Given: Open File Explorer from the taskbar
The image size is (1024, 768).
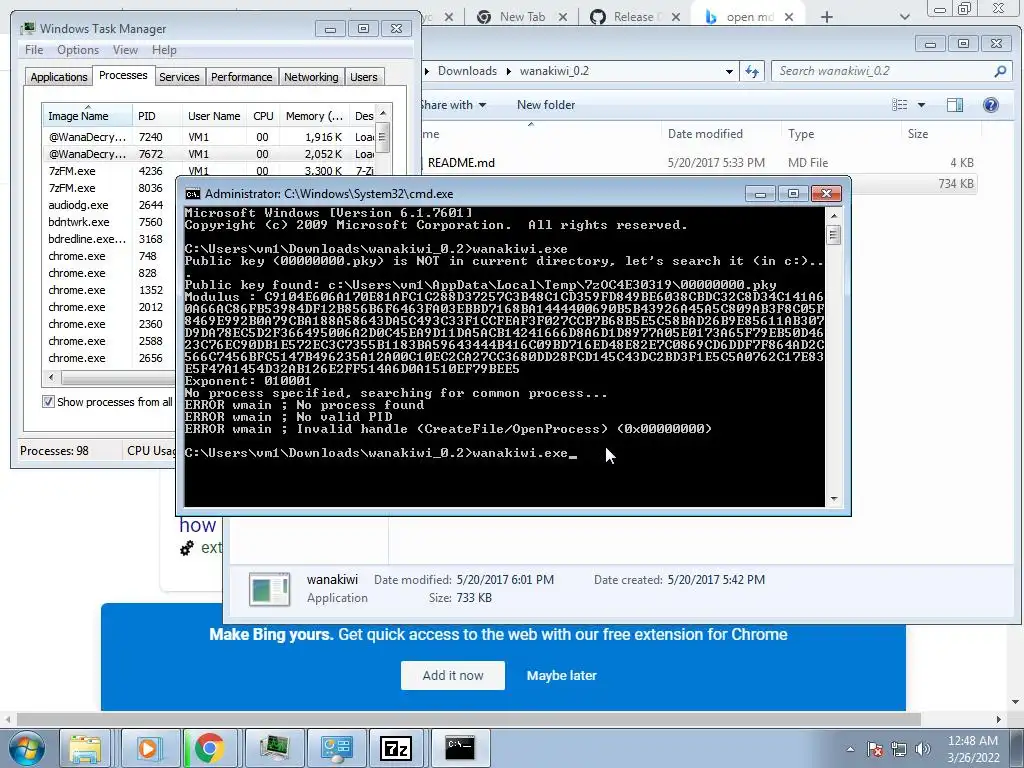Looking at the screenshot, I should [86, 748].
